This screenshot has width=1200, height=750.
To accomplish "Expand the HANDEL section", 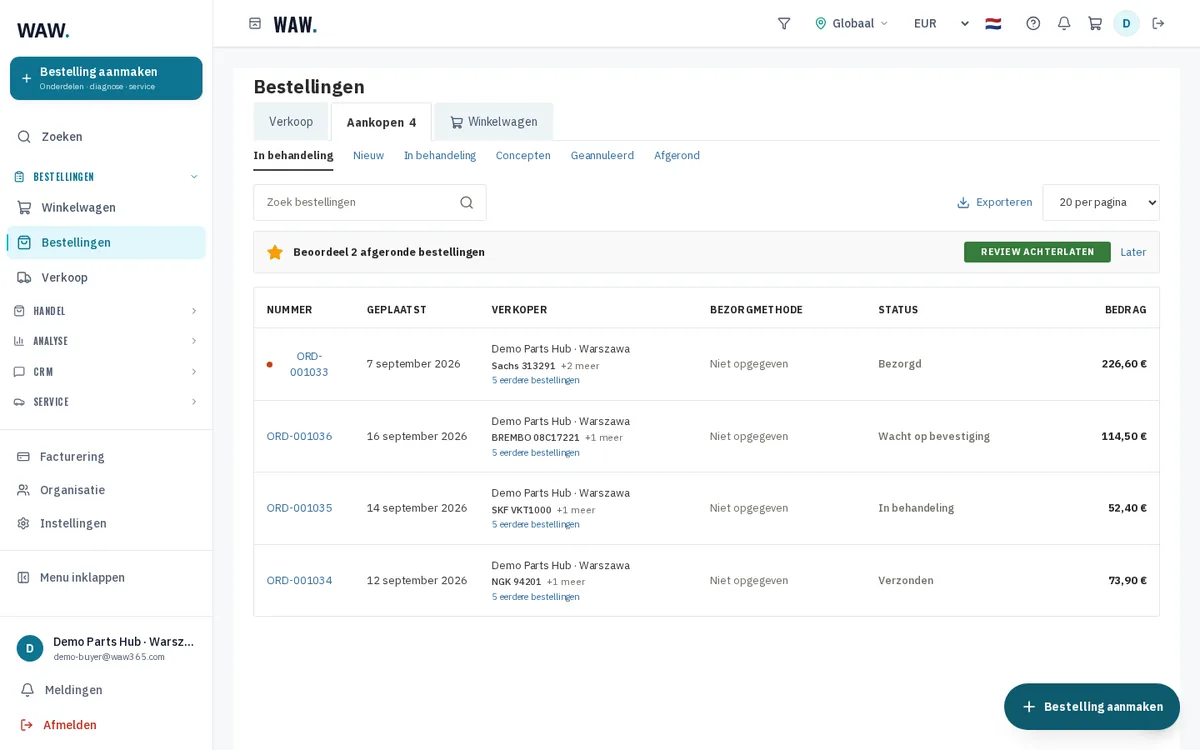I will (x=106, y=311).
